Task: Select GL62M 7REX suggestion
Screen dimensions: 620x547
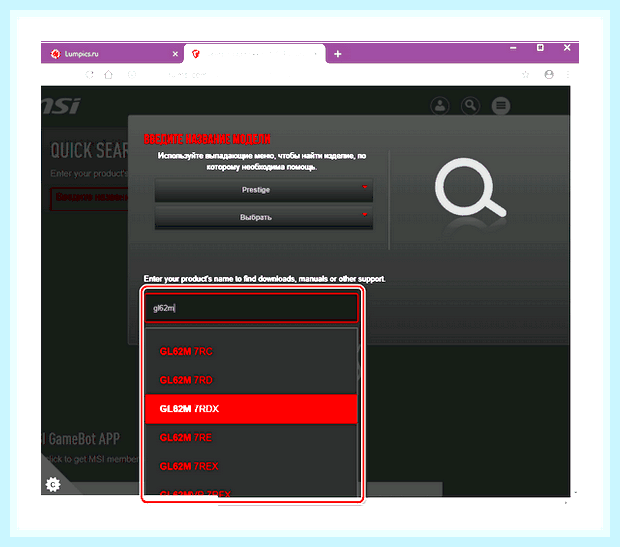Action: (x=251, y=466)
